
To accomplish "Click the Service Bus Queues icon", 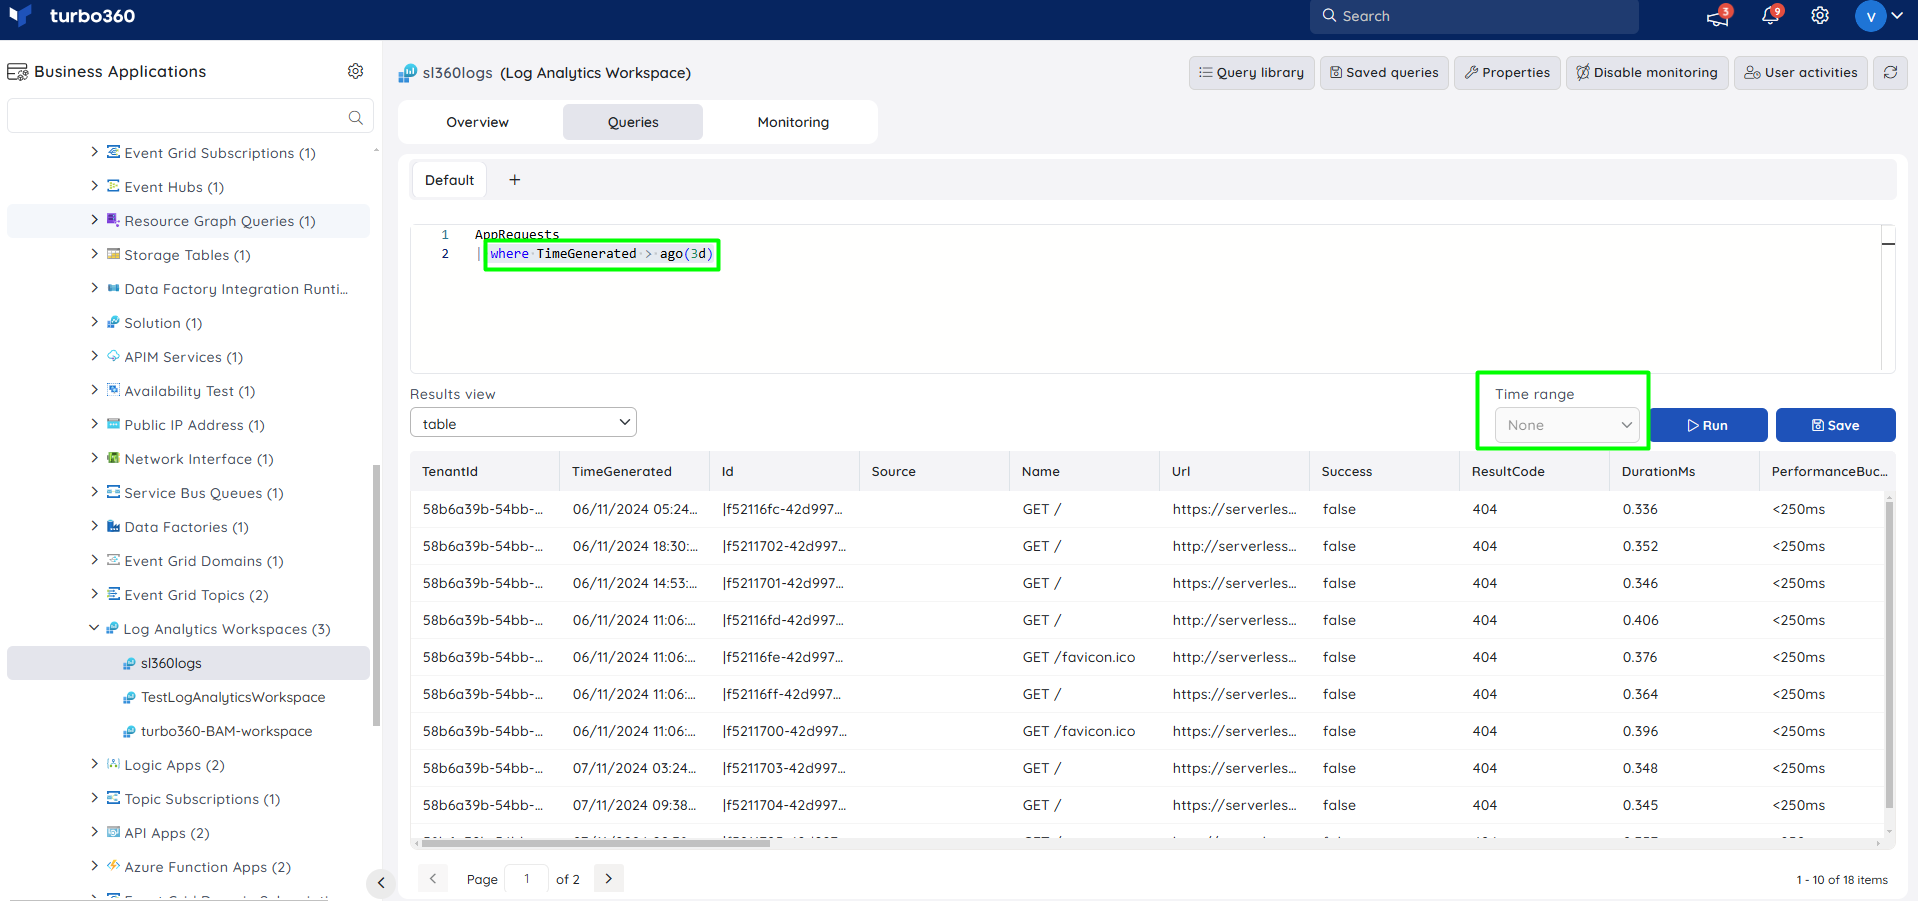I will coord(113,492).
